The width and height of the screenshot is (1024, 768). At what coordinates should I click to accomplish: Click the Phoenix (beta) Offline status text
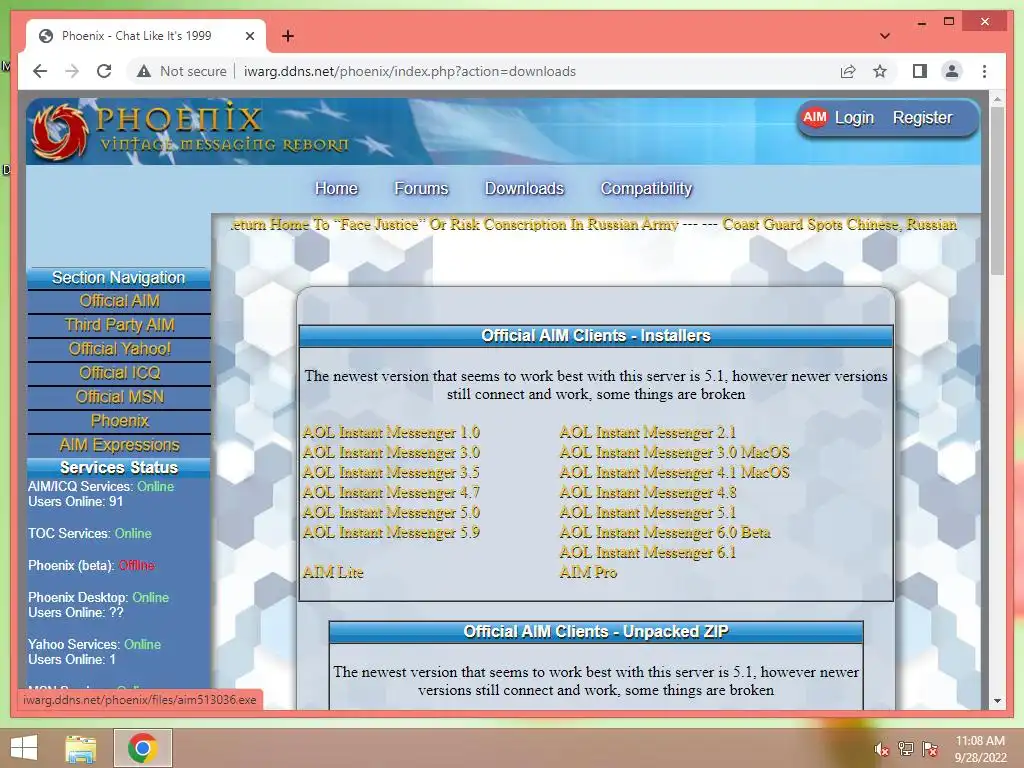(91, 566)
